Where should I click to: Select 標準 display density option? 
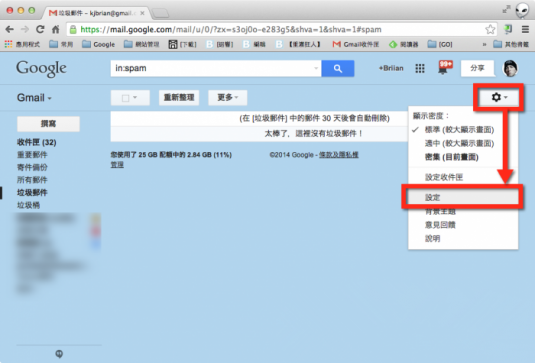point(459,130)
